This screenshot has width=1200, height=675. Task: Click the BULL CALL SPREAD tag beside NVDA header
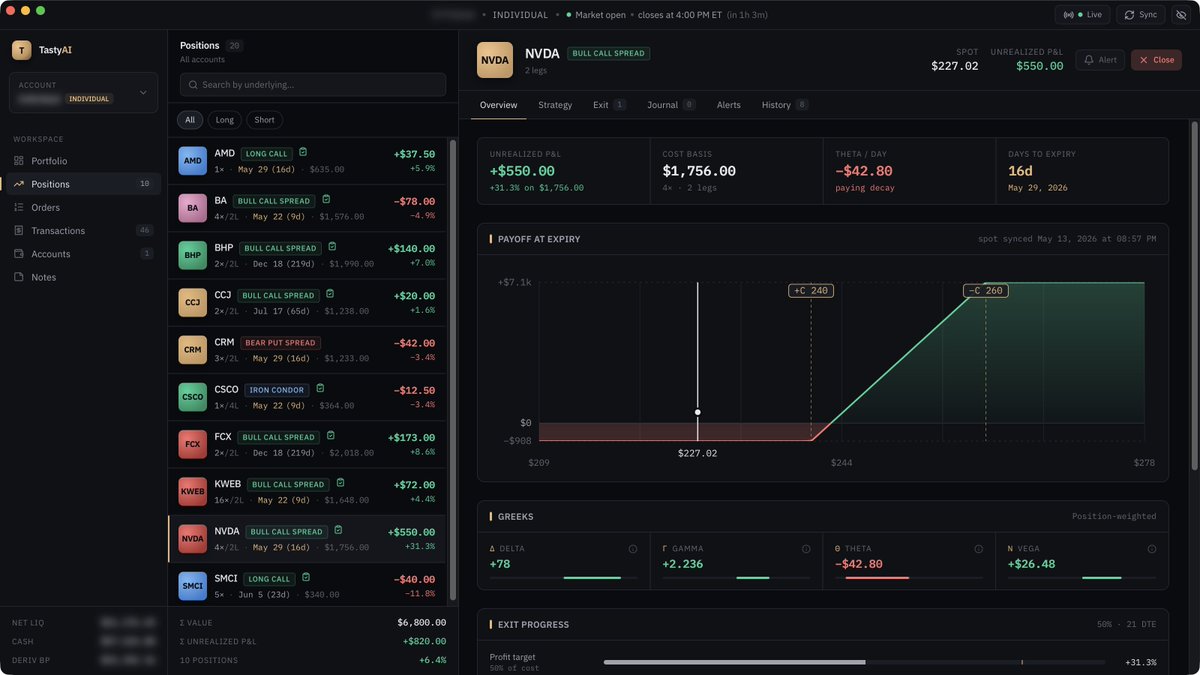coord(609,53)
